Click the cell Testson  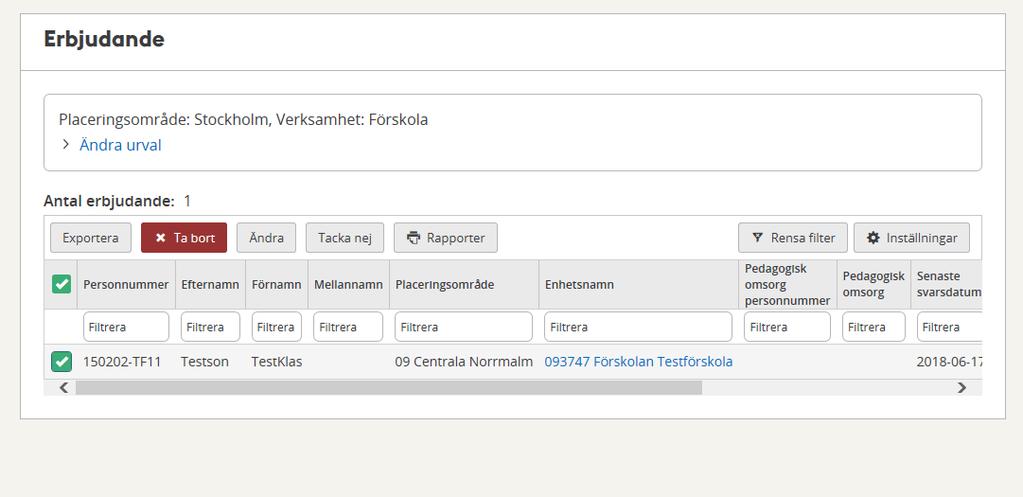coord(205,361)
